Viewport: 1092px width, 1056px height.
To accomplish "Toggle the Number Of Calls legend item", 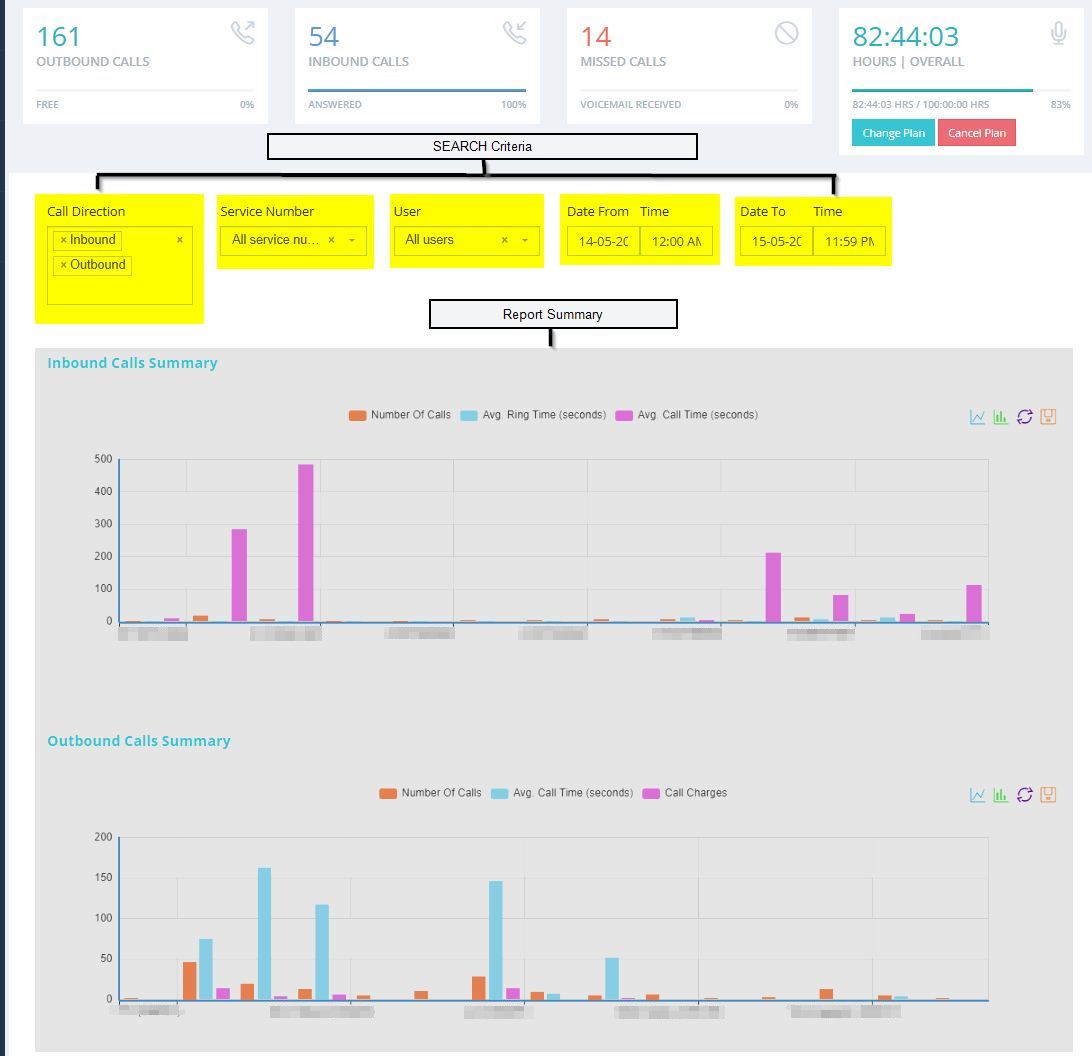I will pyautogui.click(x=399, y=414).
